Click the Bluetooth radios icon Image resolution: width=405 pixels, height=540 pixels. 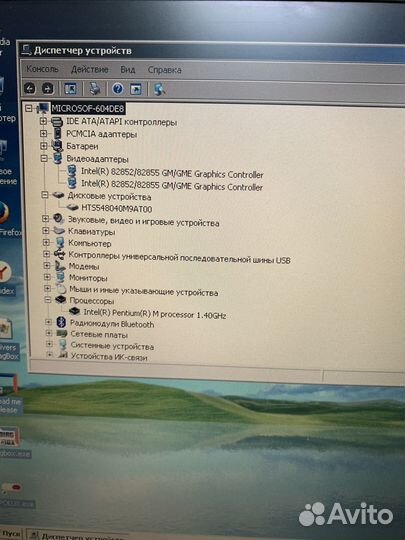click(x=61, y=322)
